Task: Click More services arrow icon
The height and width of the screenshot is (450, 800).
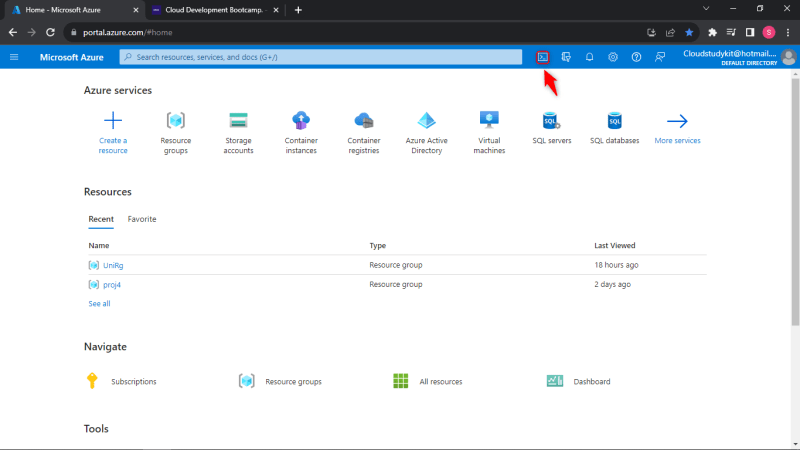Action: [x=677, y=121]
